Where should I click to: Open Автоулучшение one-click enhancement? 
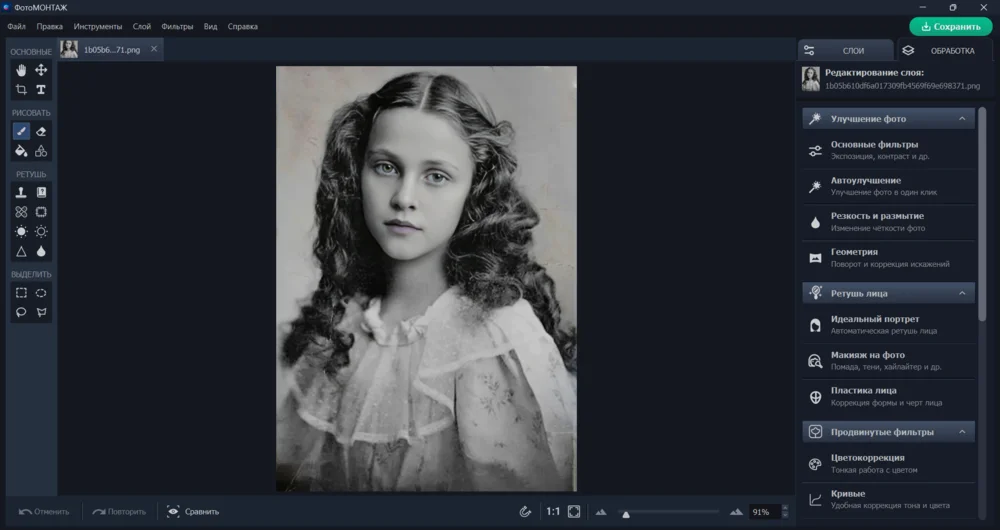pyautogui.click(x=888, y=186)
